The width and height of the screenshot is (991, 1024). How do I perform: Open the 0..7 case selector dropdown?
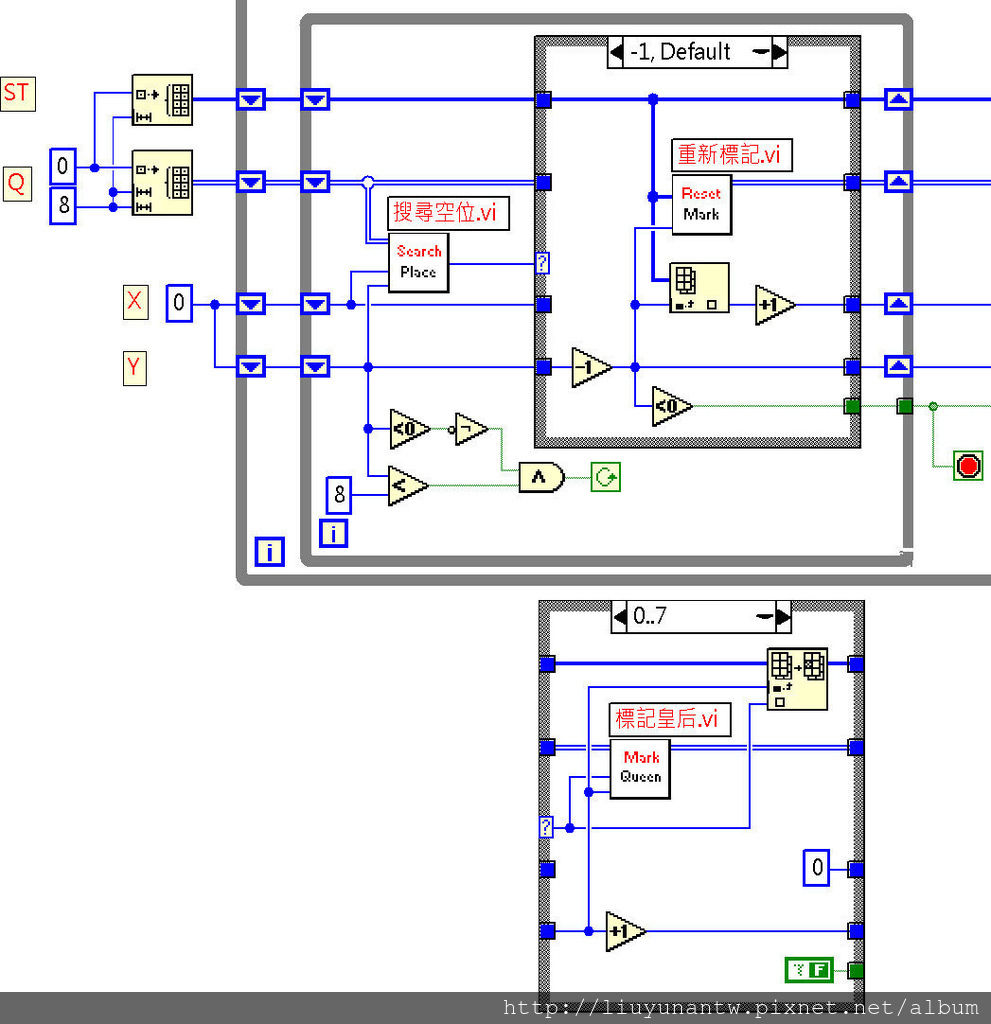[764, 616]
